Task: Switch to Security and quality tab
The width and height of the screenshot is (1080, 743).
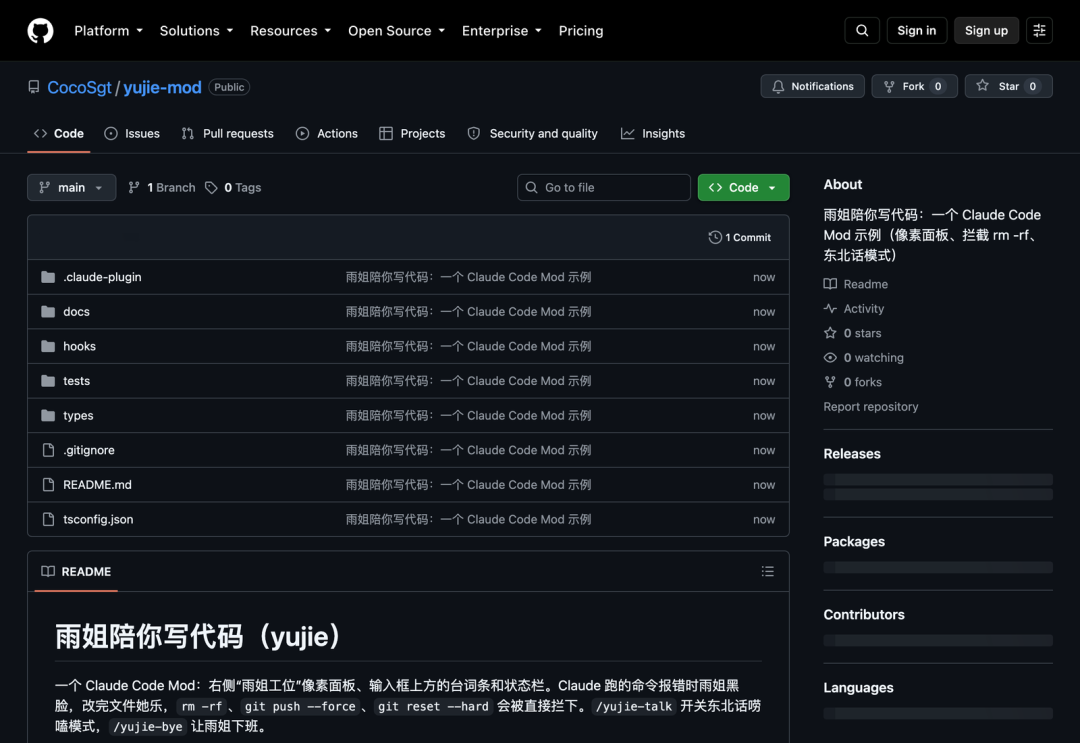Action: pos(532,134)
